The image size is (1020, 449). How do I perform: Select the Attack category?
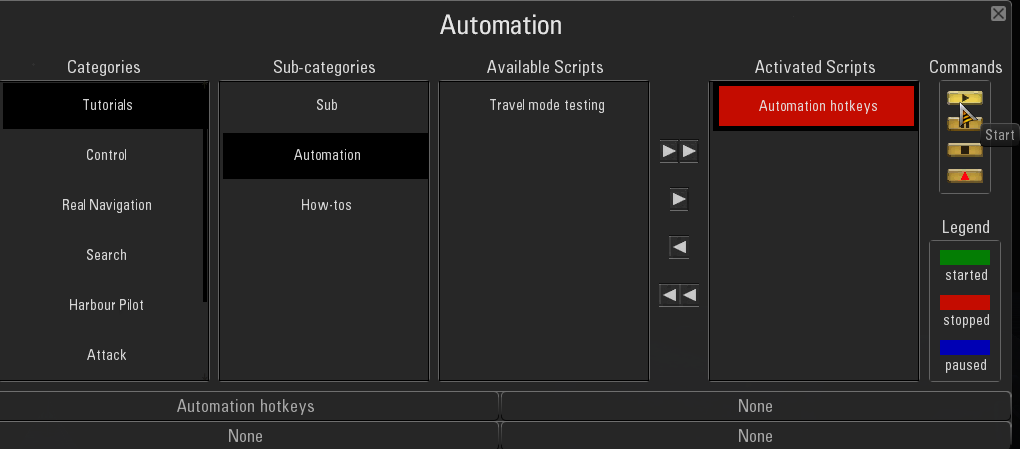point(103,355)
